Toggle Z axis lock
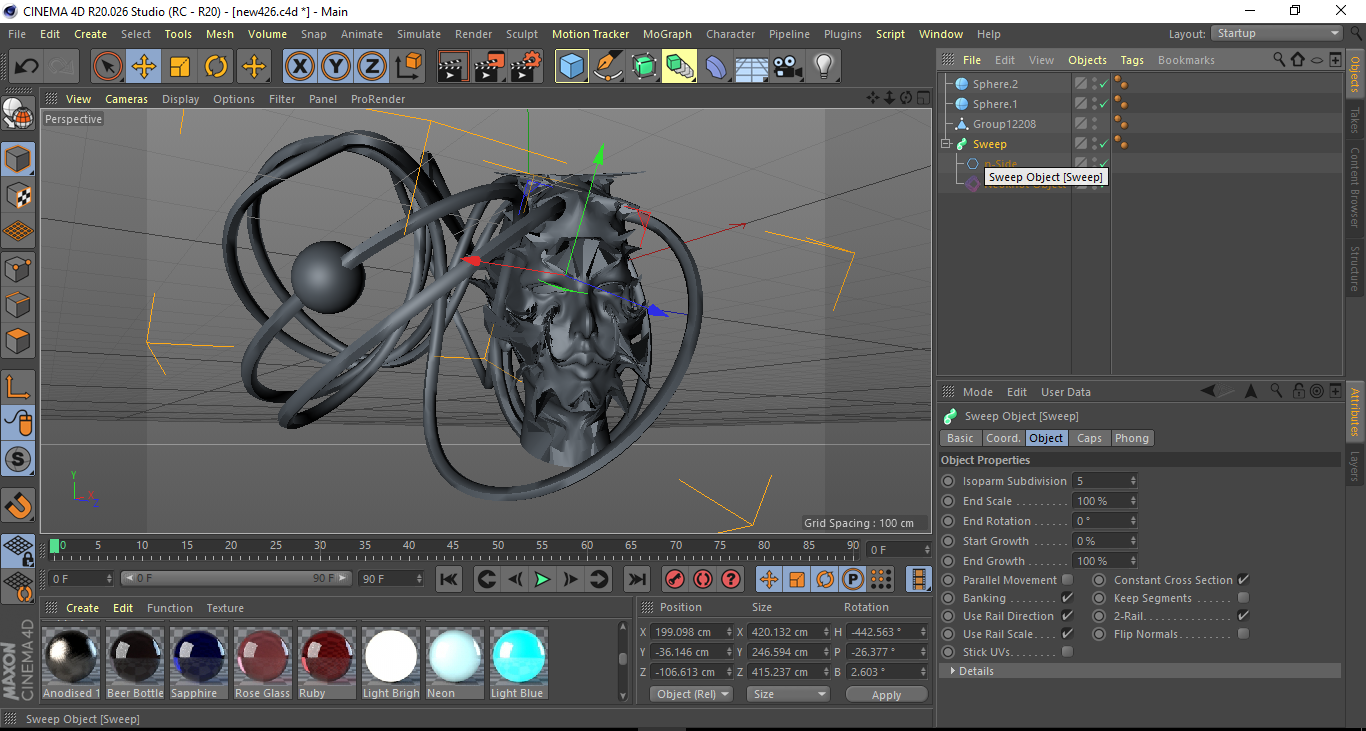 371,67
